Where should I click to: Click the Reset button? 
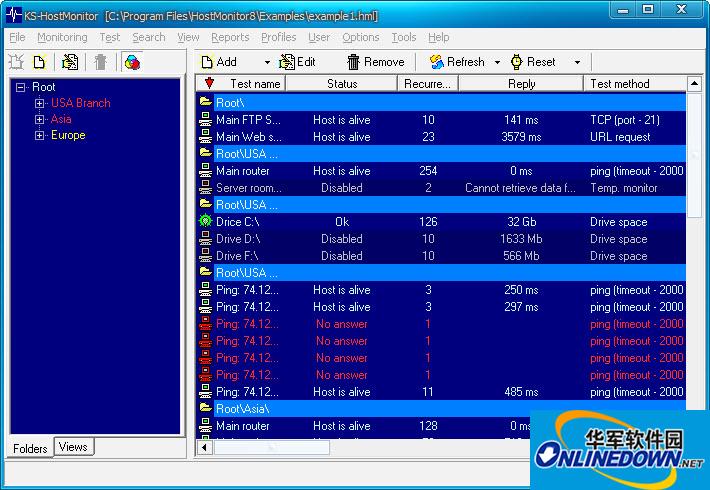click(x=533, y=62)
